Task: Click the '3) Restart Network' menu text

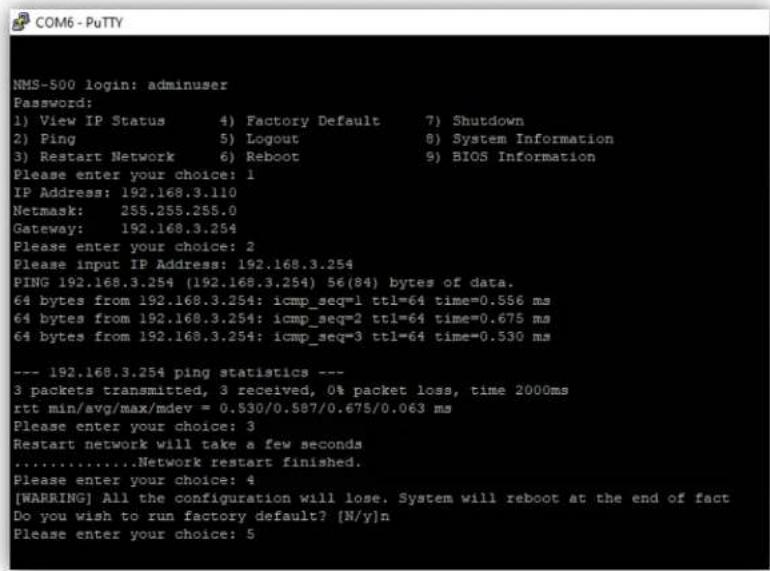Action: click(x=94, y=157)
